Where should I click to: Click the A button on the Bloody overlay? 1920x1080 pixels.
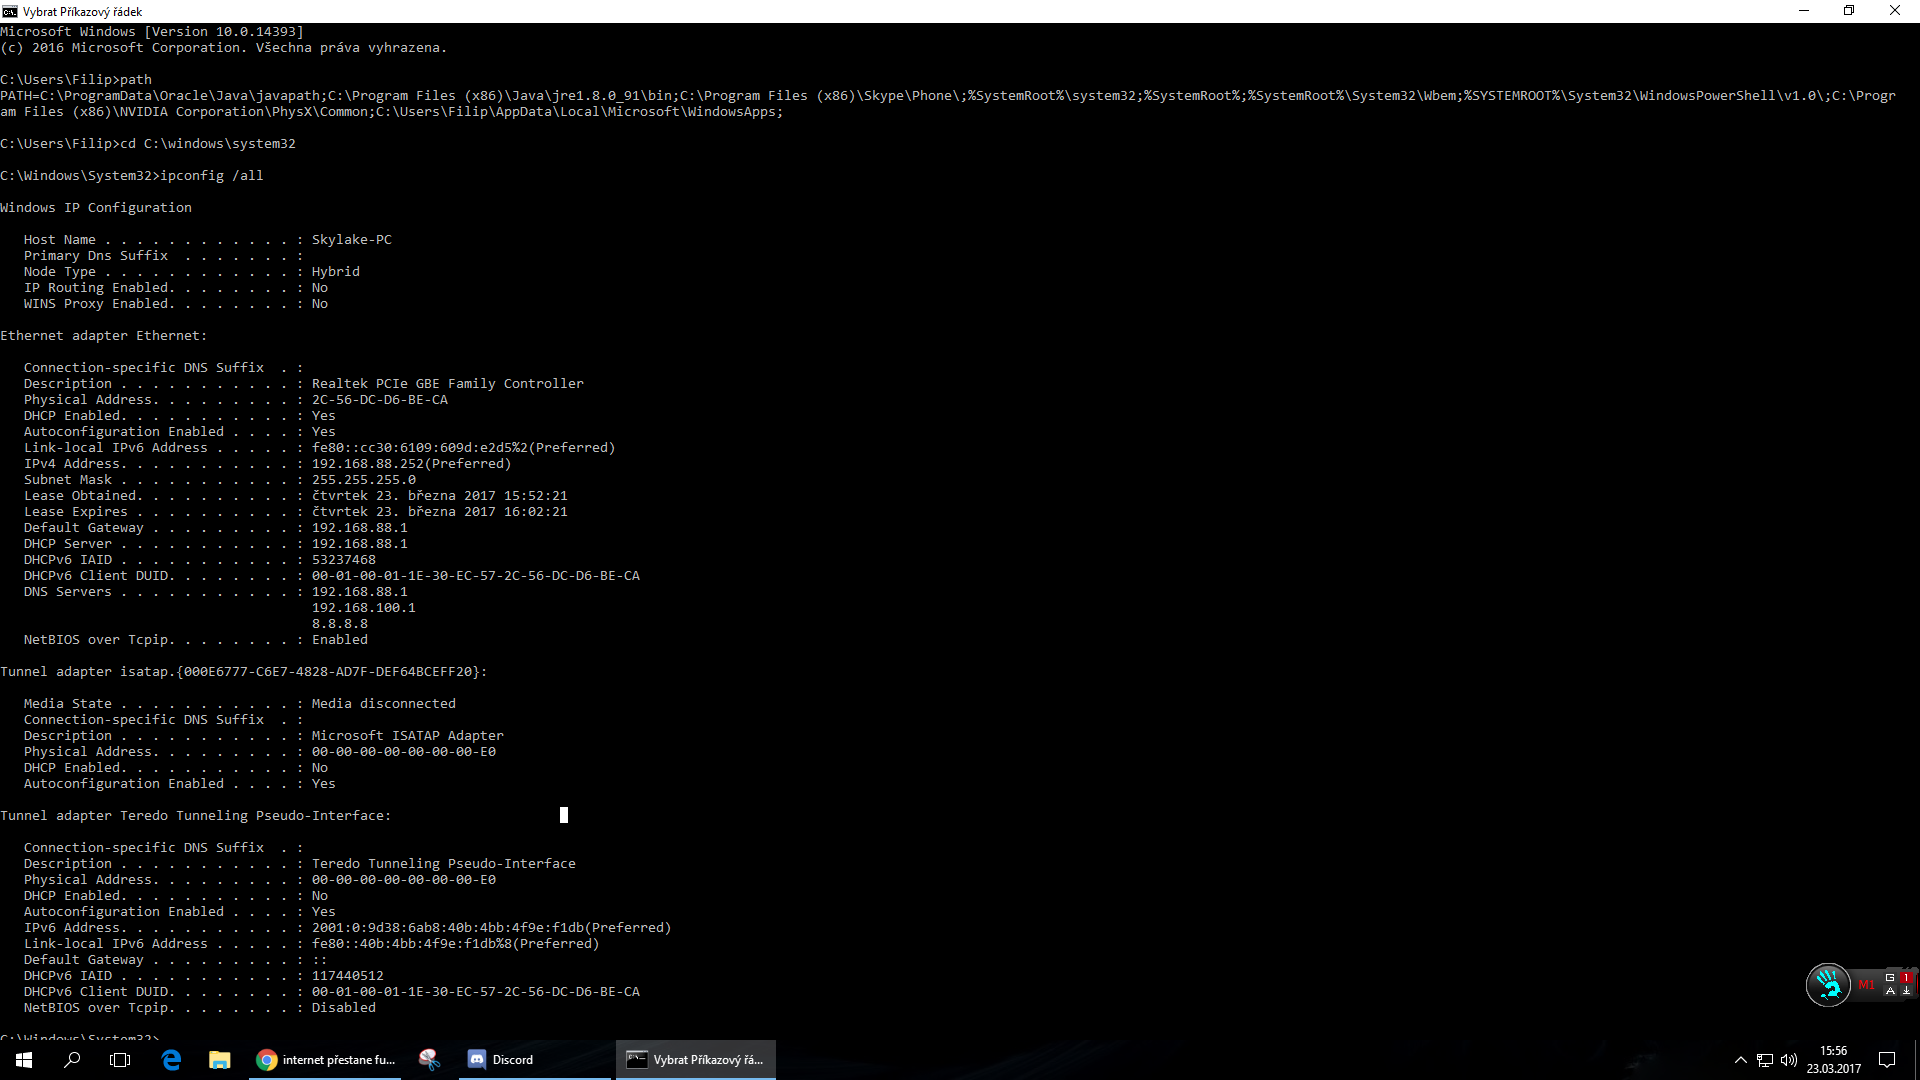coord(1890,991)
